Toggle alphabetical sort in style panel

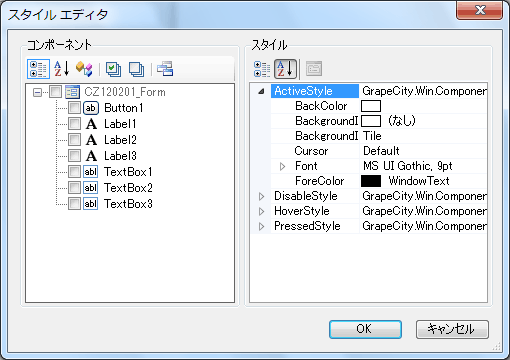(x=285, y=69)
